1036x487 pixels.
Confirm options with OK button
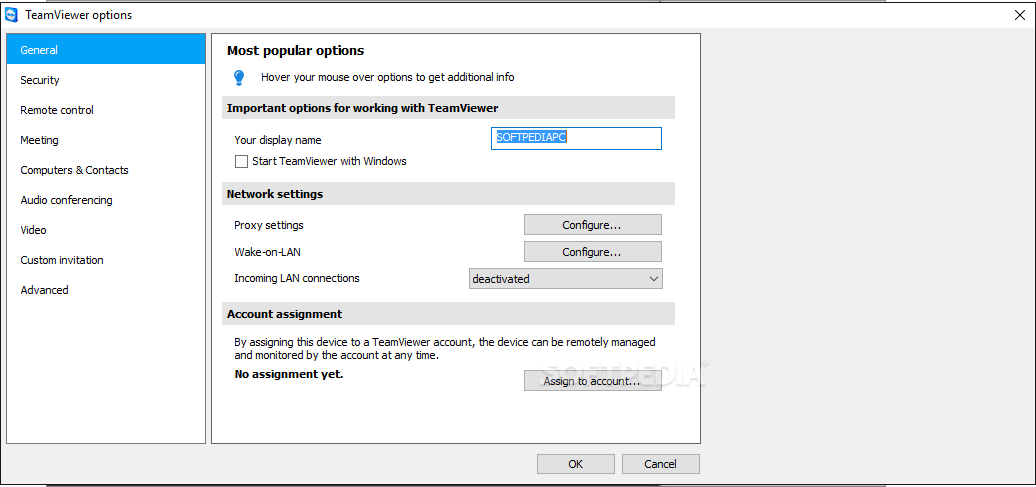point(575,464)
